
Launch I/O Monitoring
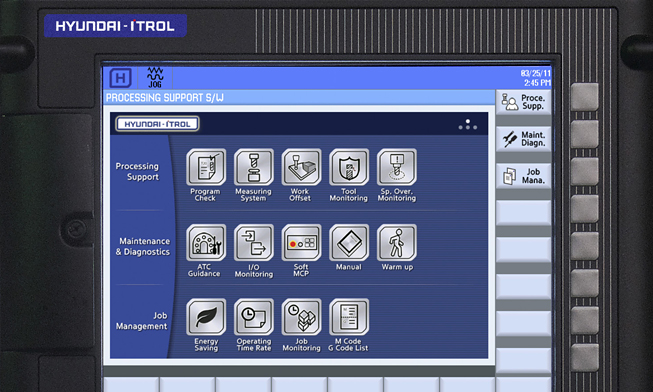point(254,242)
